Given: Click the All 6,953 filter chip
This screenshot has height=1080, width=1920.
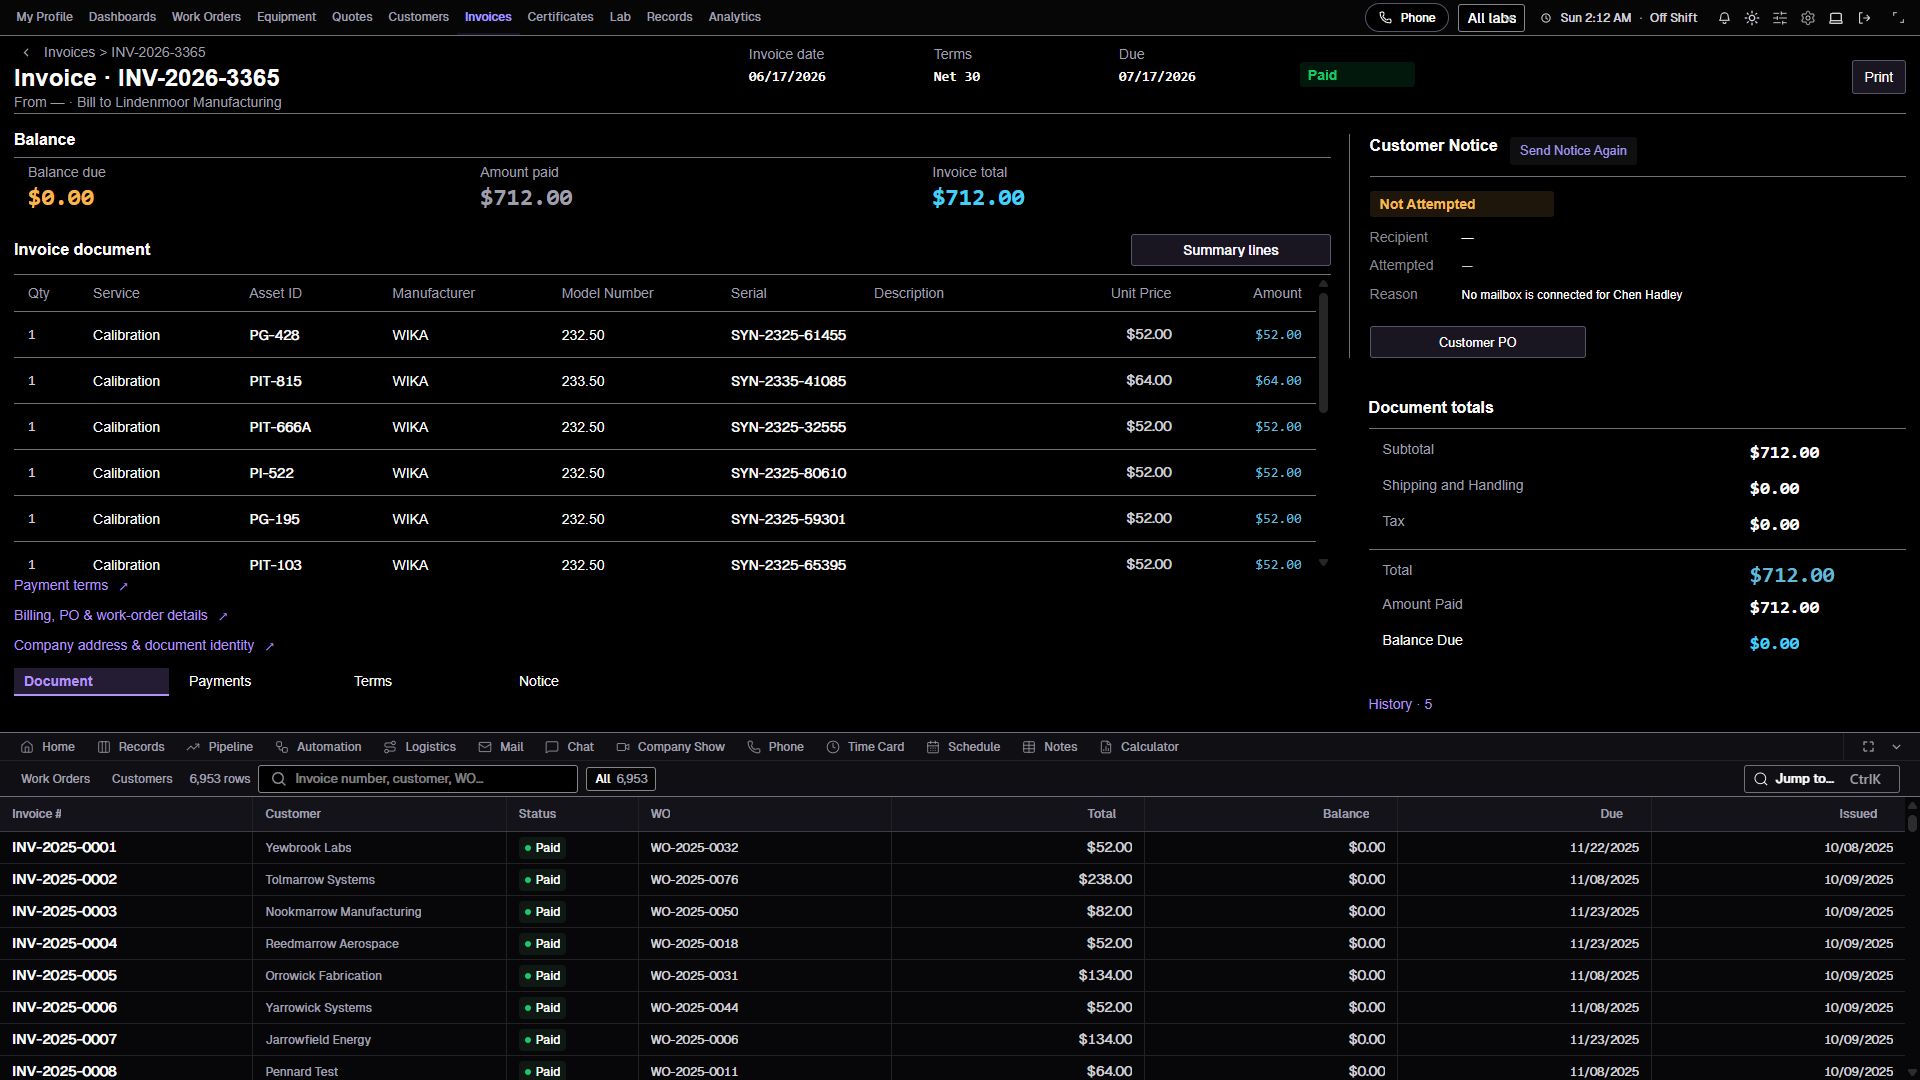Looking at the screenshot, I should coord(621,779).
